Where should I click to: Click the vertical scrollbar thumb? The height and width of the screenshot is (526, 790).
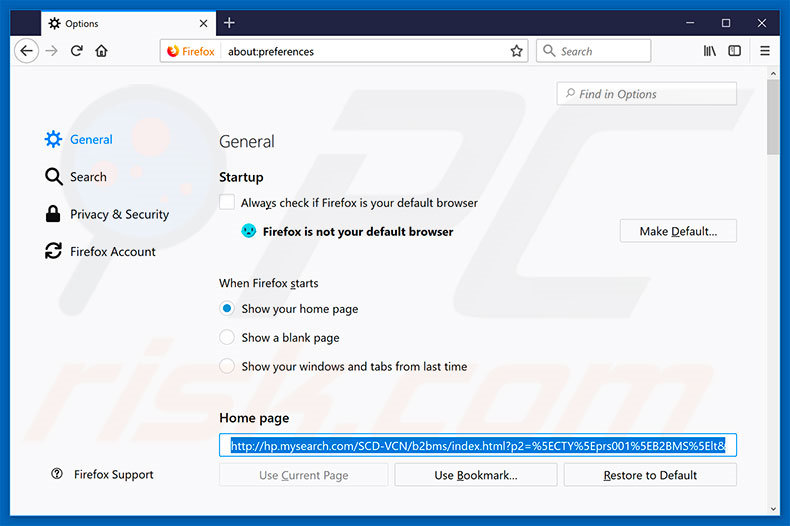[773, 117]
